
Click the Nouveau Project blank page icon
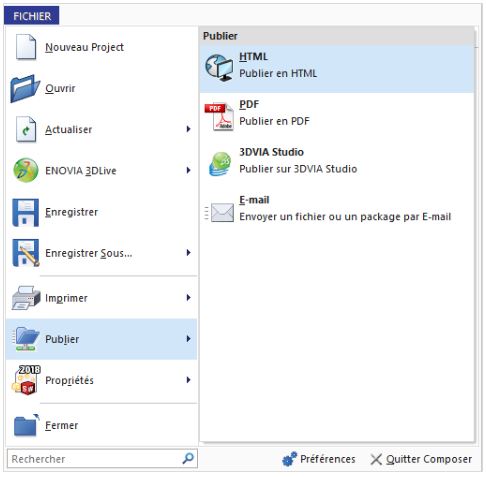(x=26, y=47)
